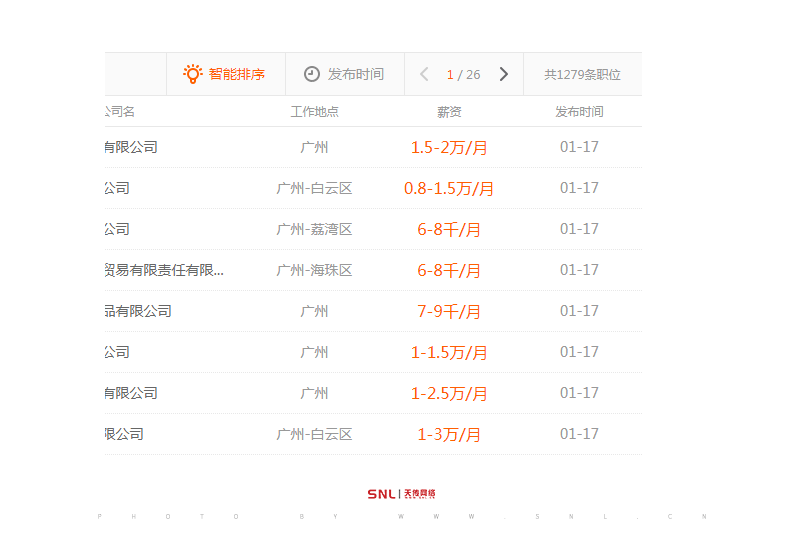Go to next page with right chevron
800x533 pixels.
pos(503,74)
